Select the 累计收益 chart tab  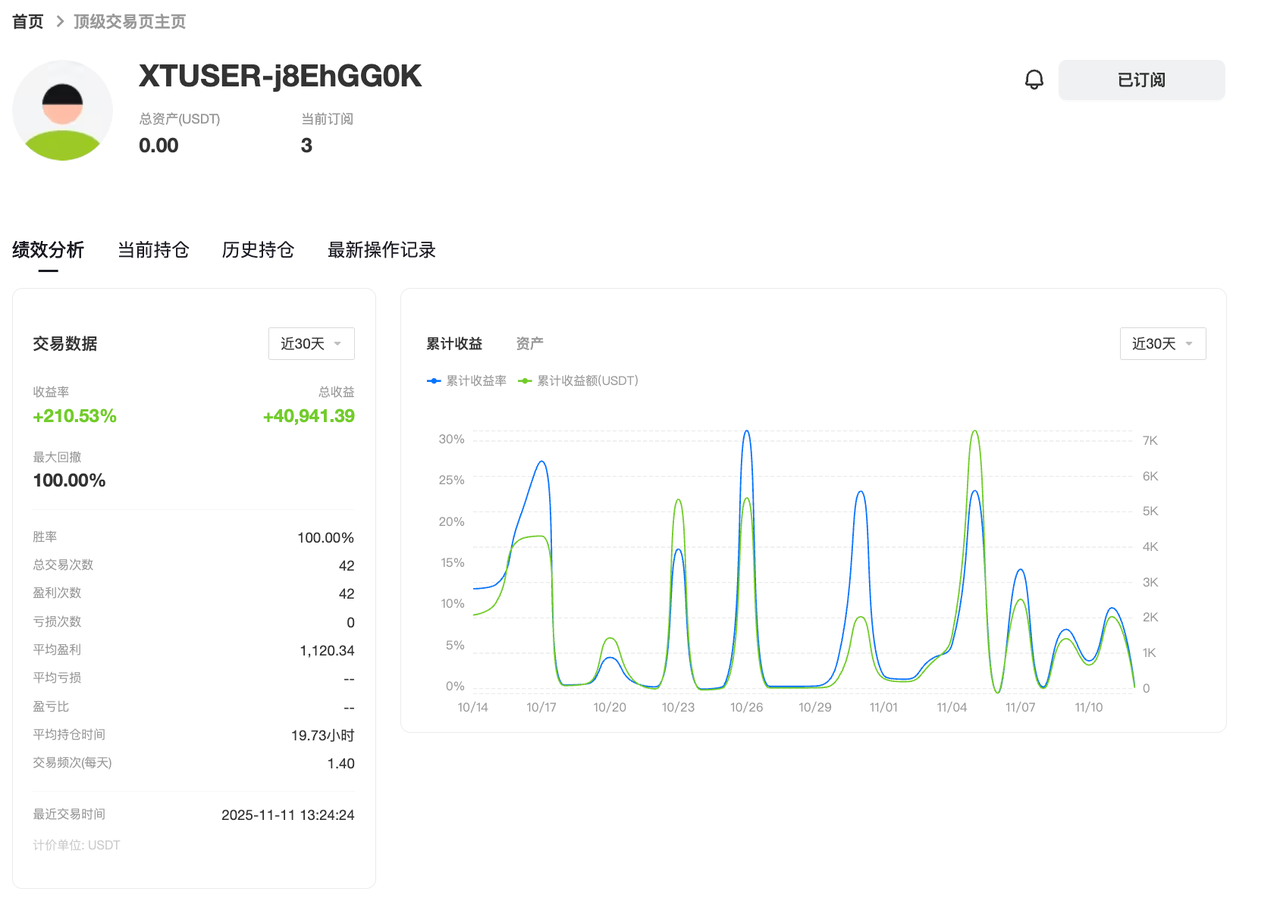point(454,344)
